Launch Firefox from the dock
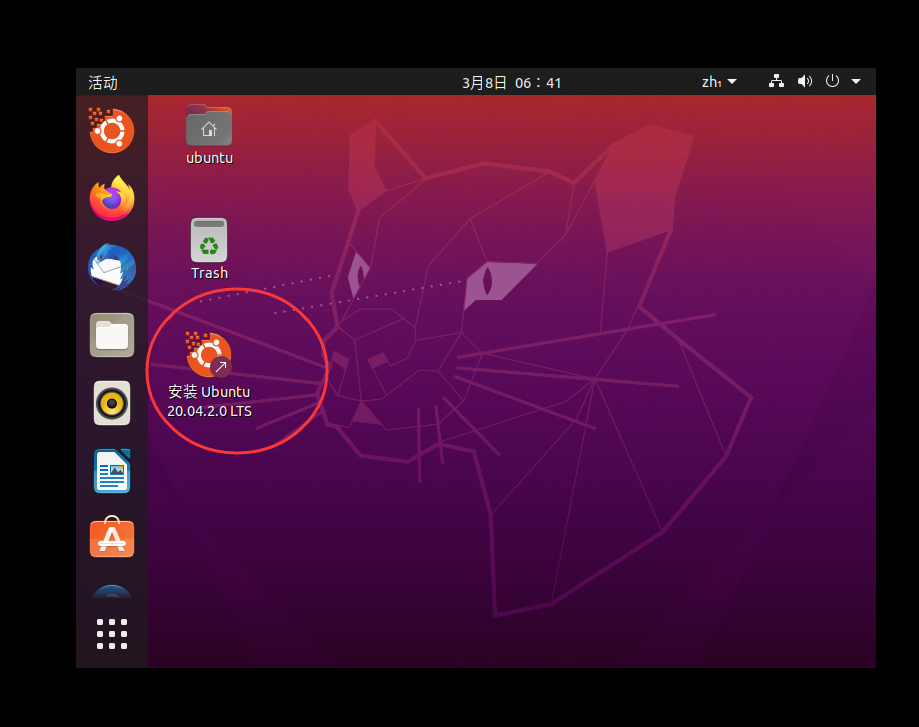The height and width of the screenshot is (727, 919). [112, 198]
